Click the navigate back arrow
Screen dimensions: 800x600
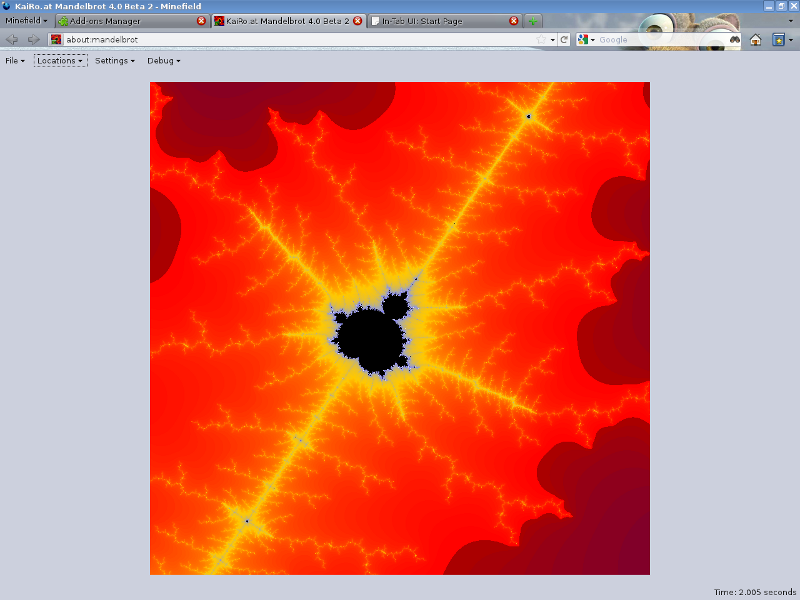(x=12, y=40)
